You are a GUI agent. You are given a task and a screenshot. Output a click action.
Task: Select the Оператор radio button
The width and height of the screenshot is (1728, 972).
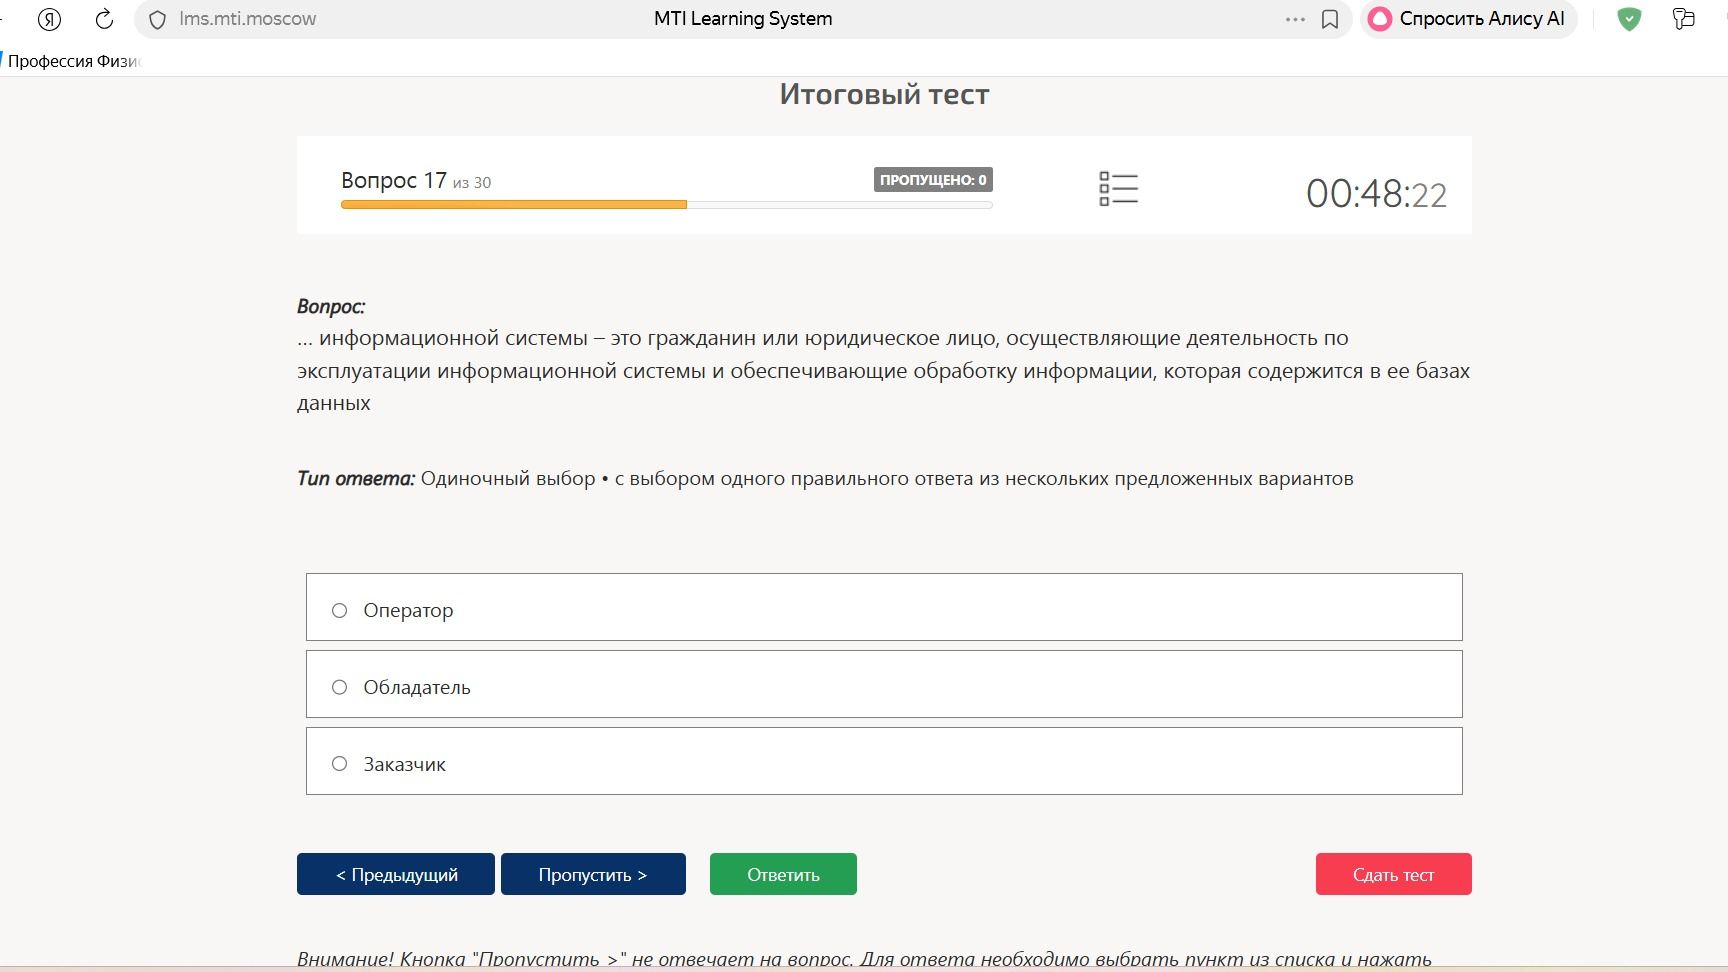(339, 610)
